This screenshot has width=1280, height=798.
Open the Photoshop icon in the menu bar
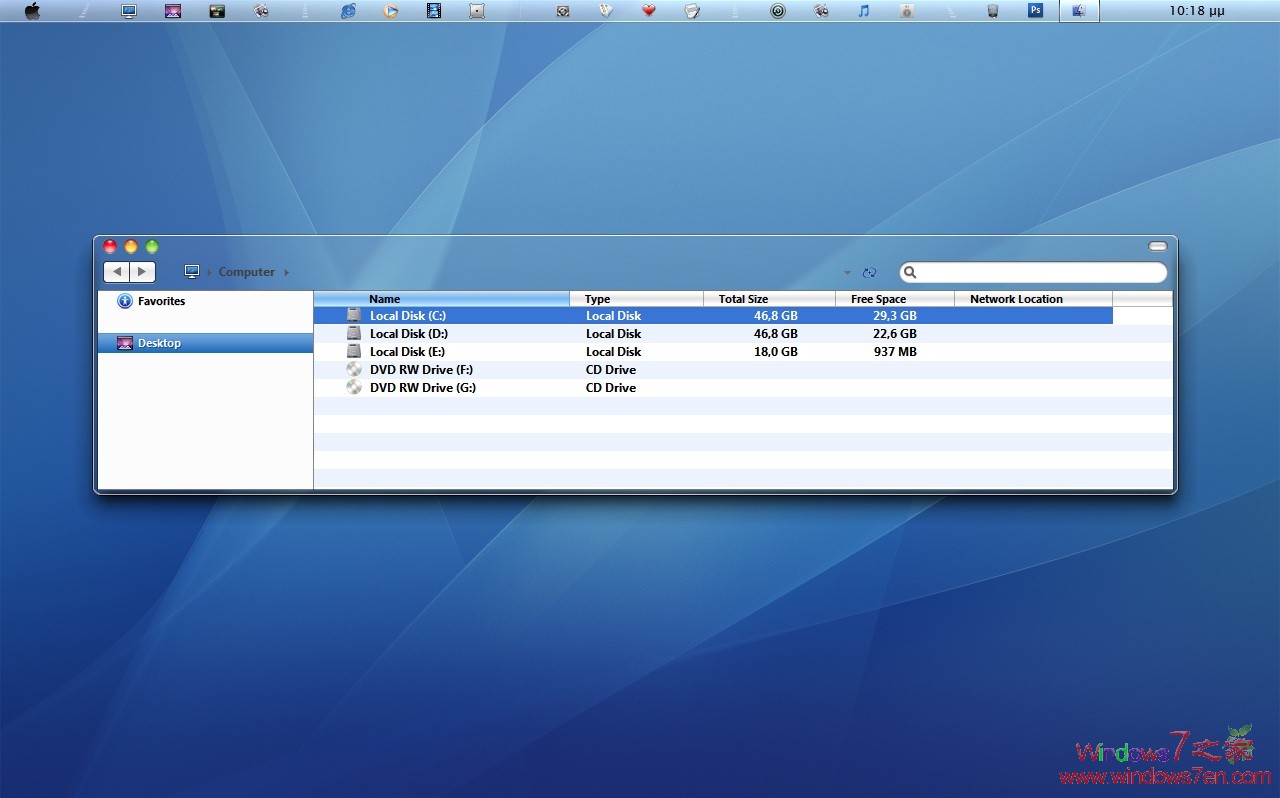tap(1036, 10)
